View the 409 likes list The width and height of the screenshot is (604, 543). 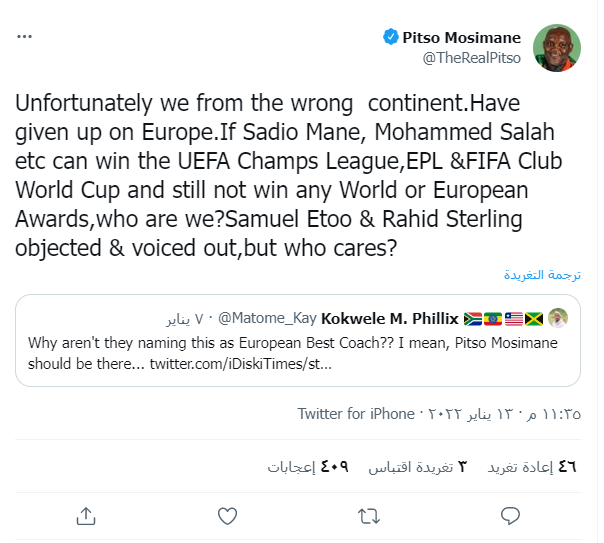pyautogui.click(x=307, y=466)
